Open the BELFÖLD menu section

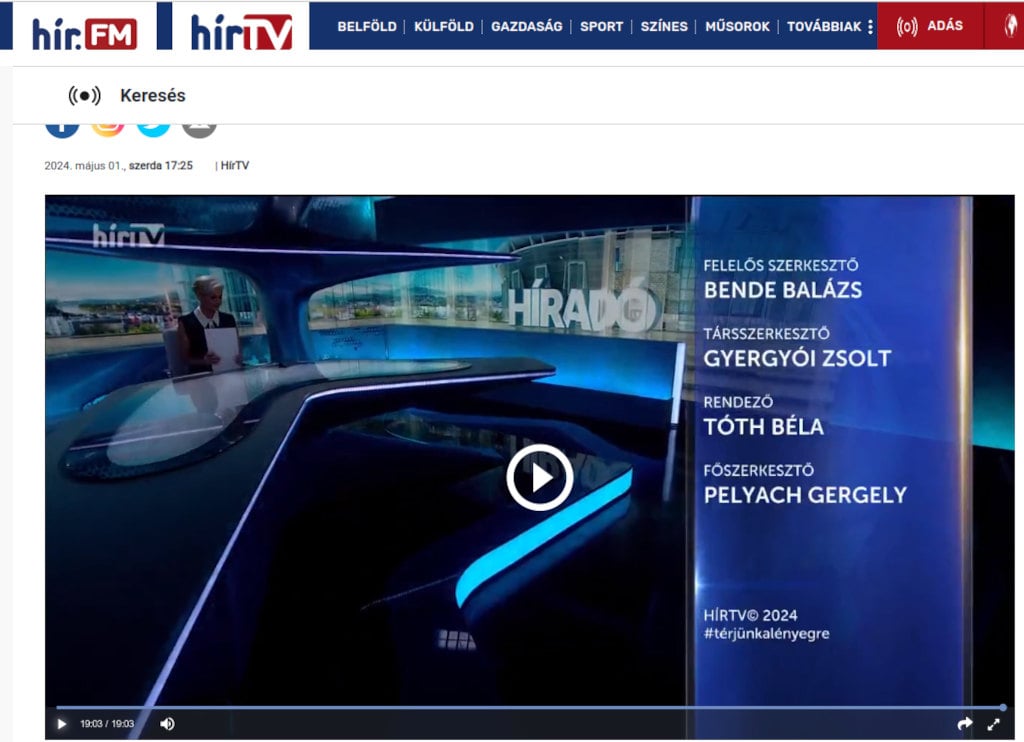pyautogui.click(x=366, y=27)
